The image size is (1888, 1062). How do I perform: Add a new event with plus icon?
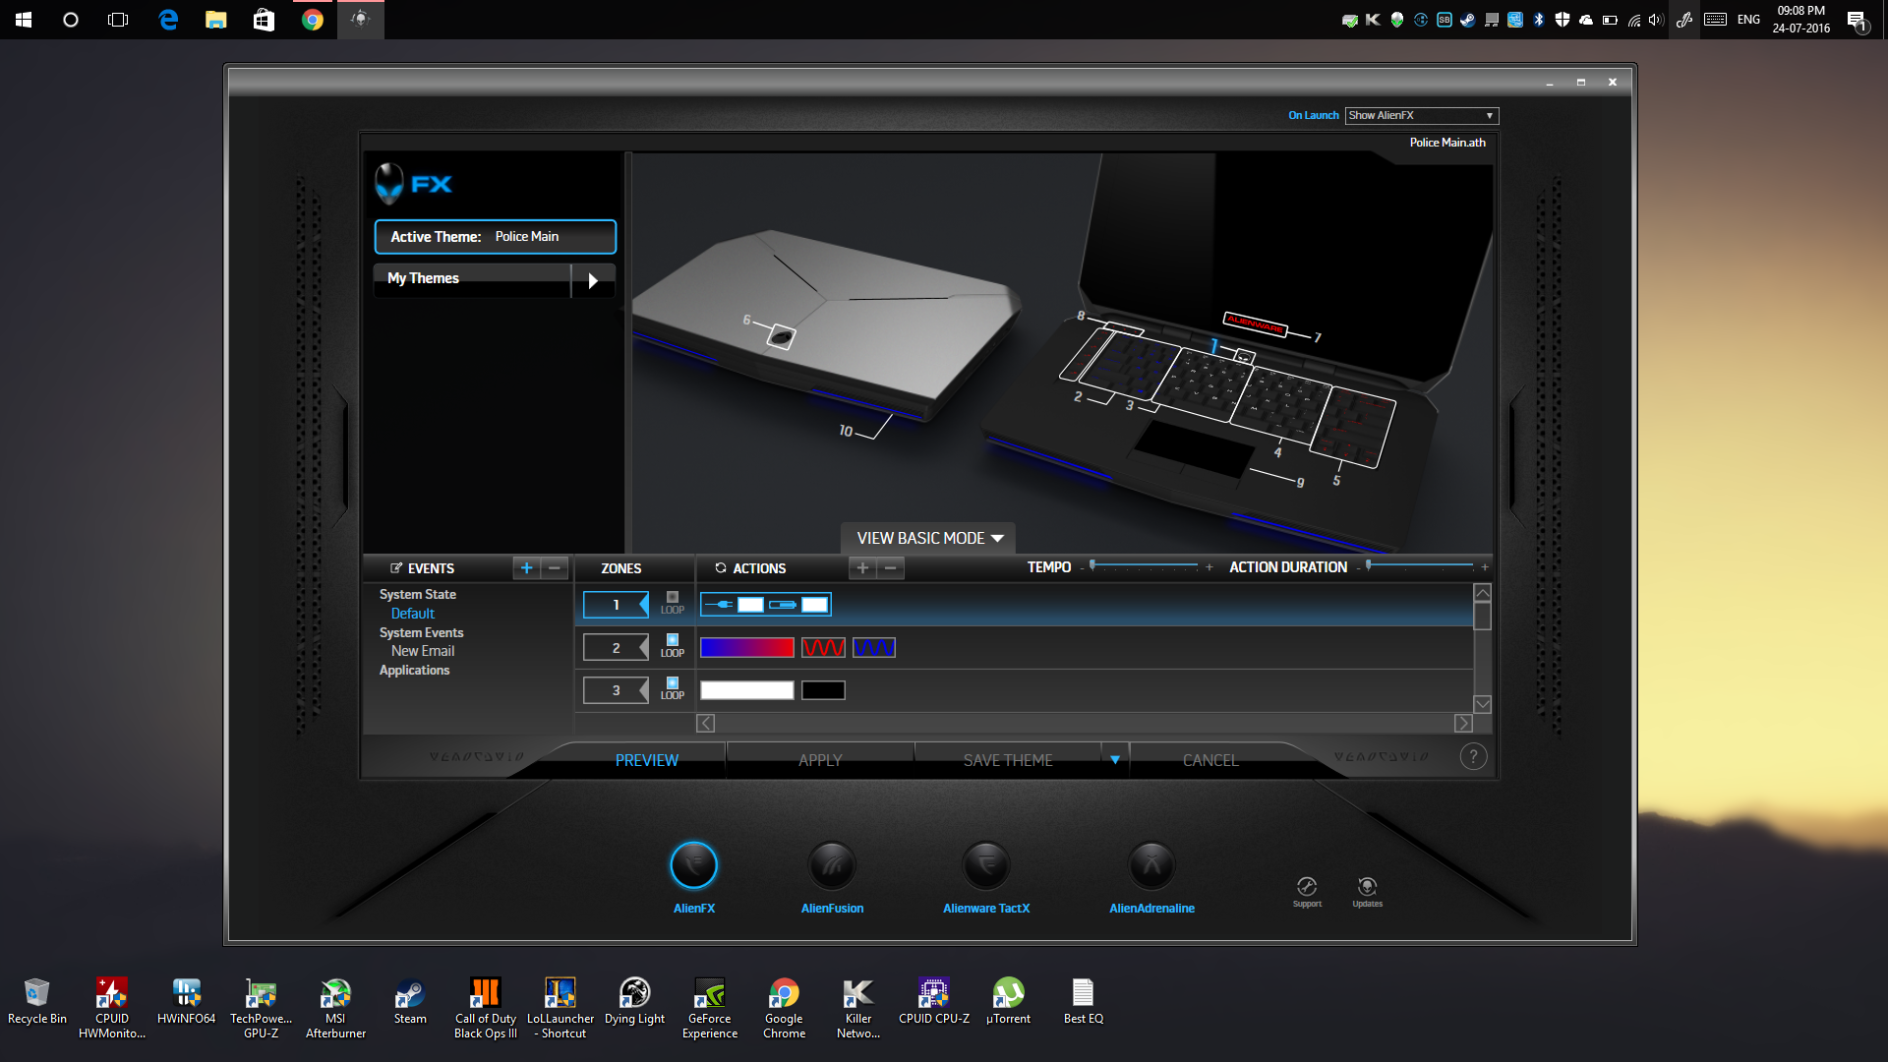(526, 568)
